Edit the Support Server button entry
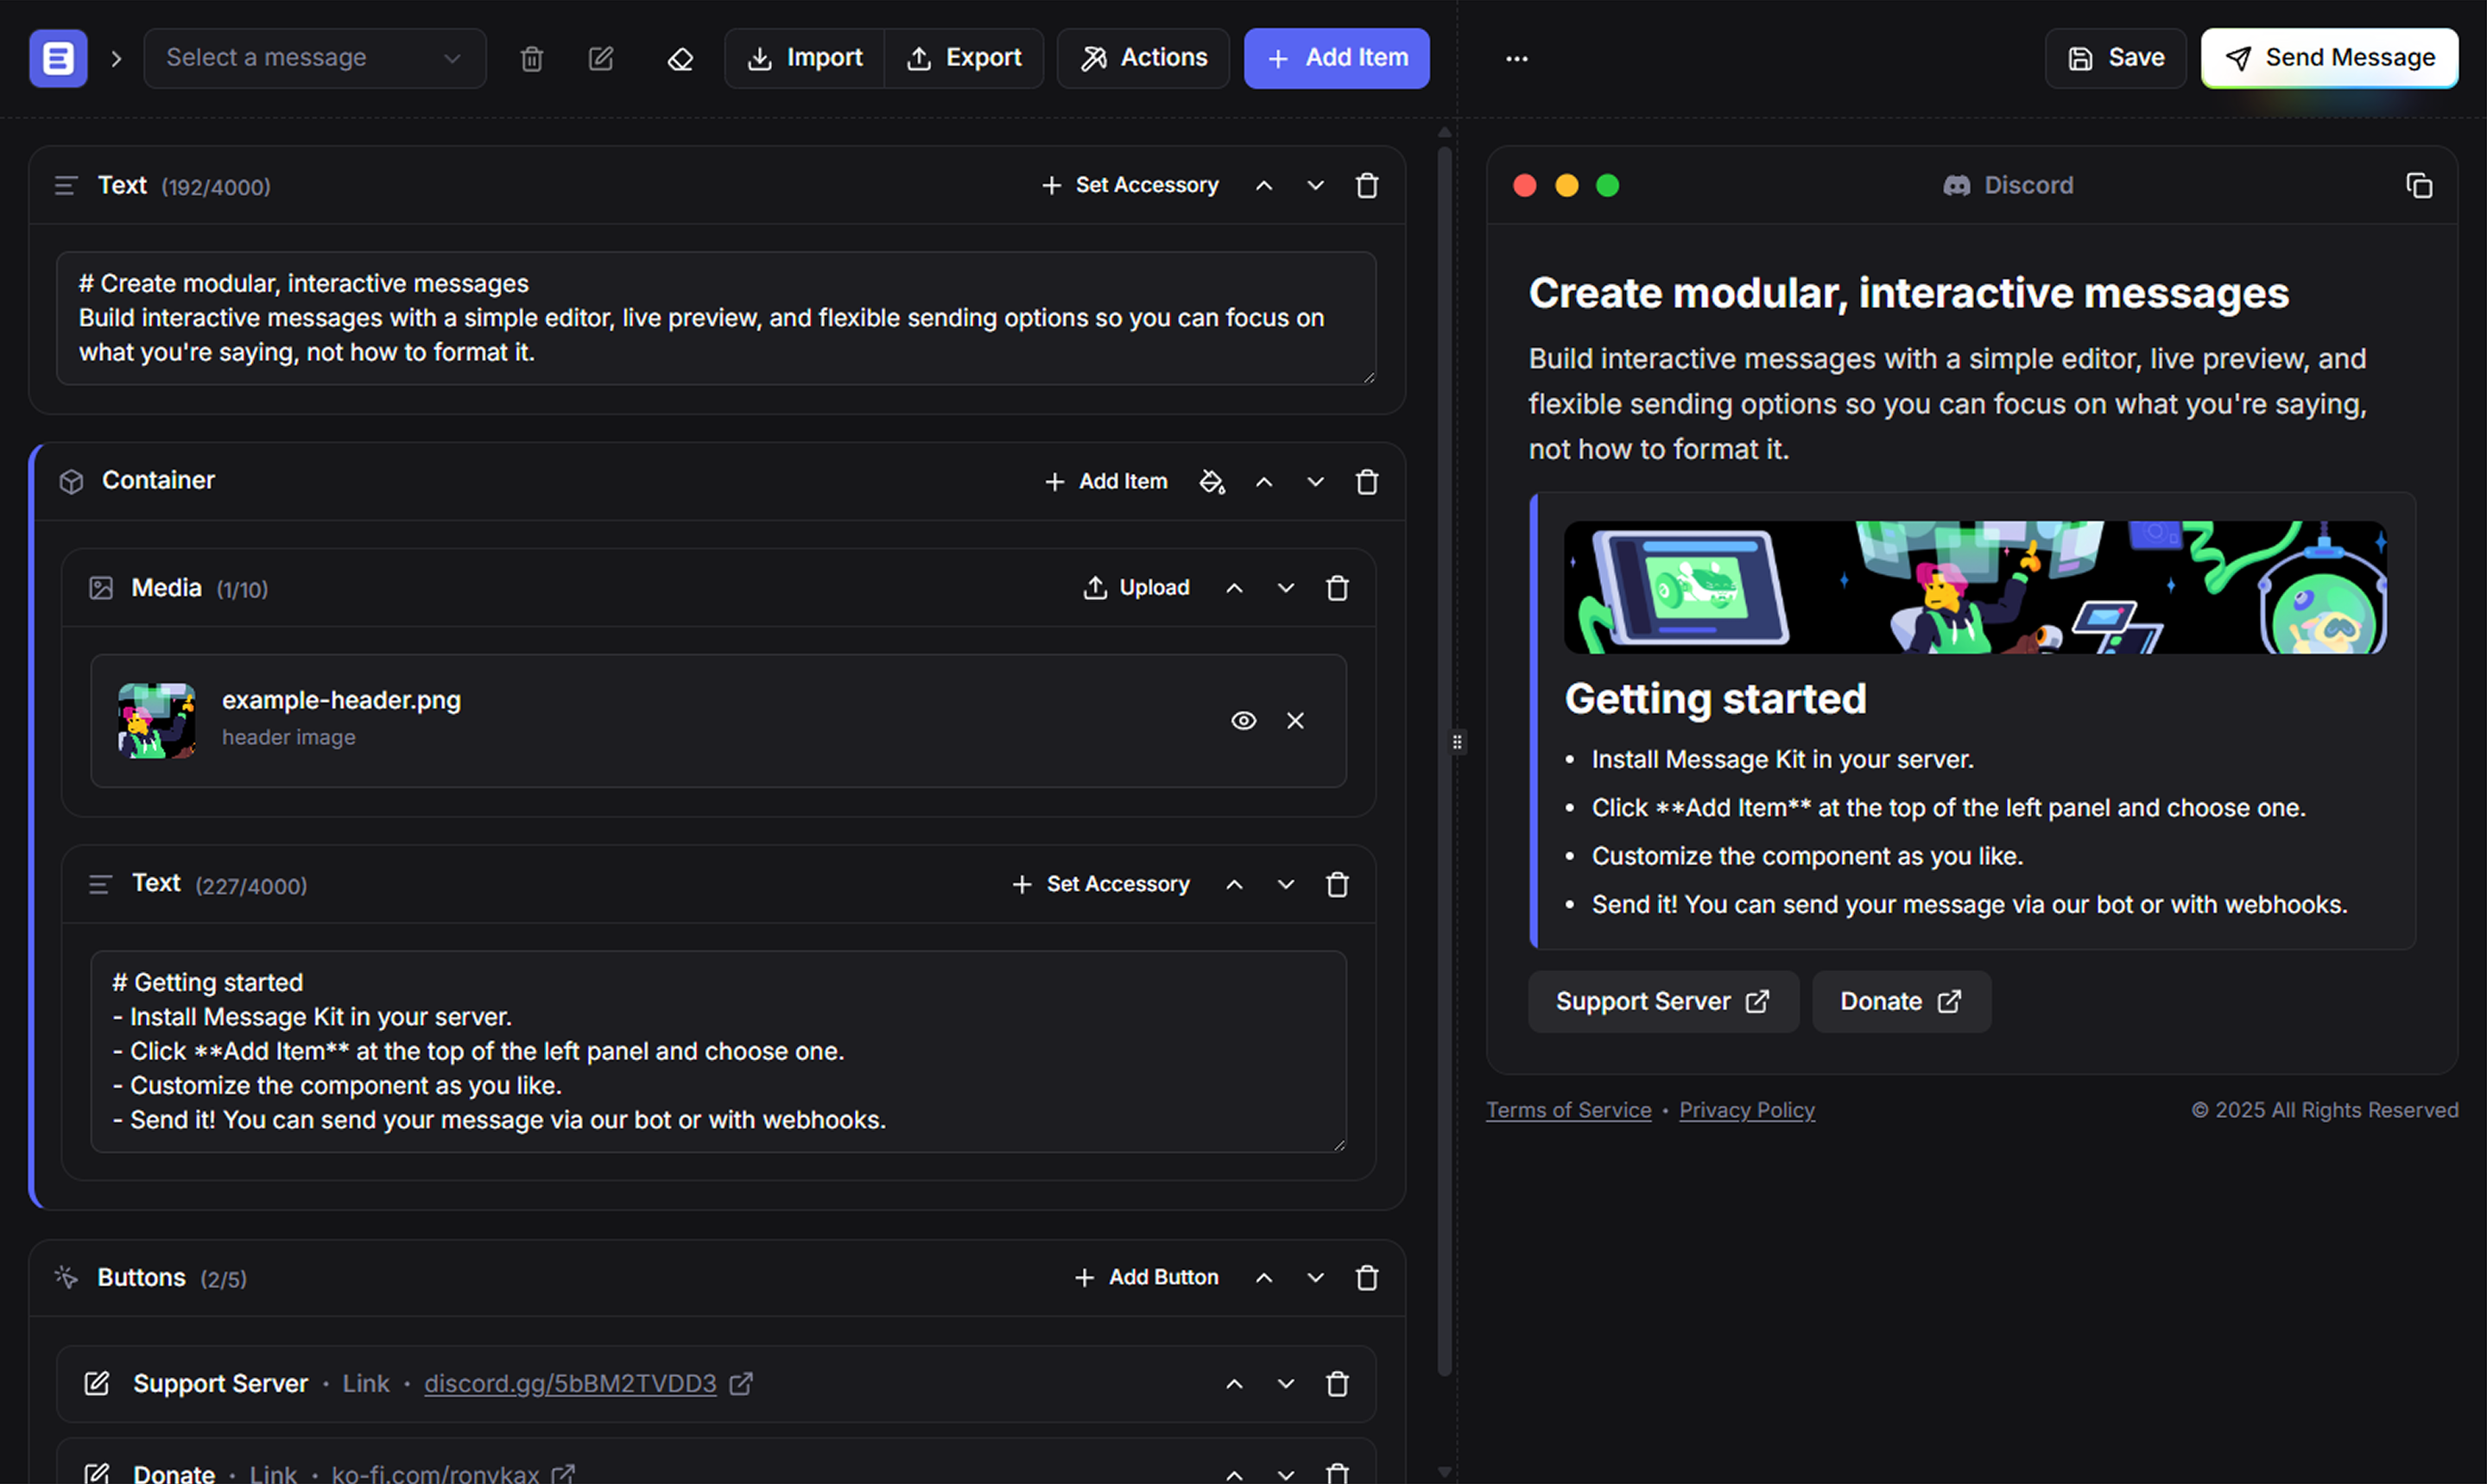Viewport: 2487px width, 1484px height. (97, 1384)
